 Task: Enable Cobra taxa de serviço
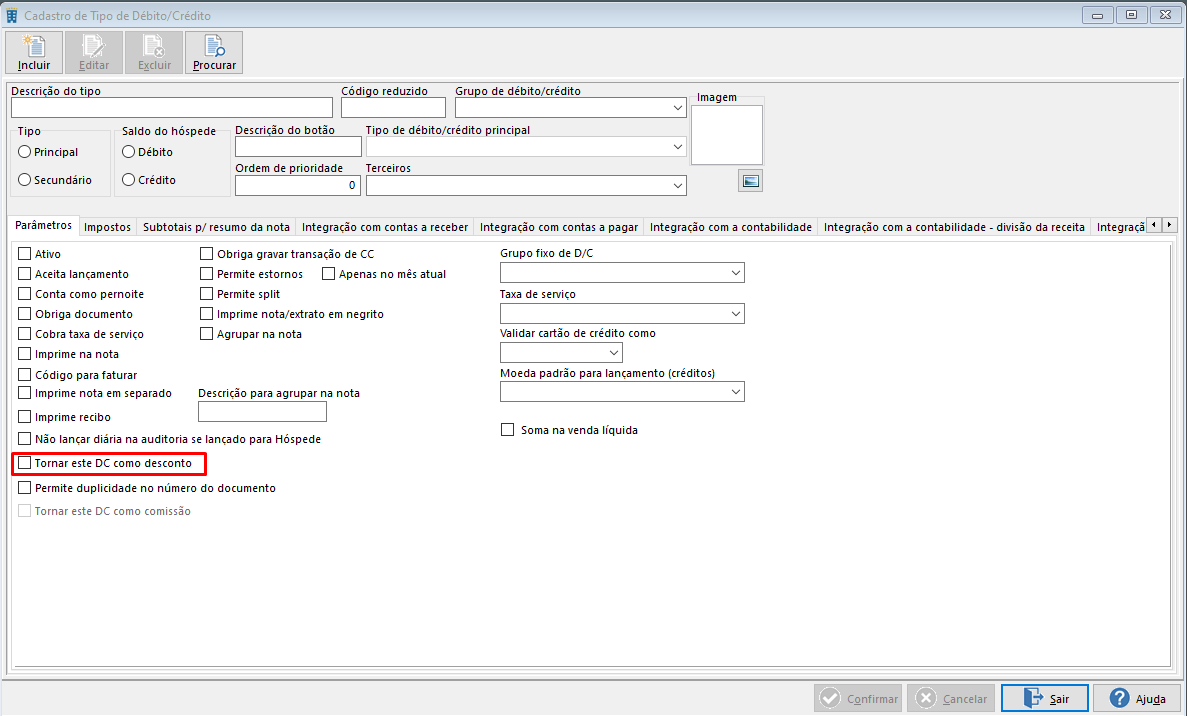coord(25,334)
